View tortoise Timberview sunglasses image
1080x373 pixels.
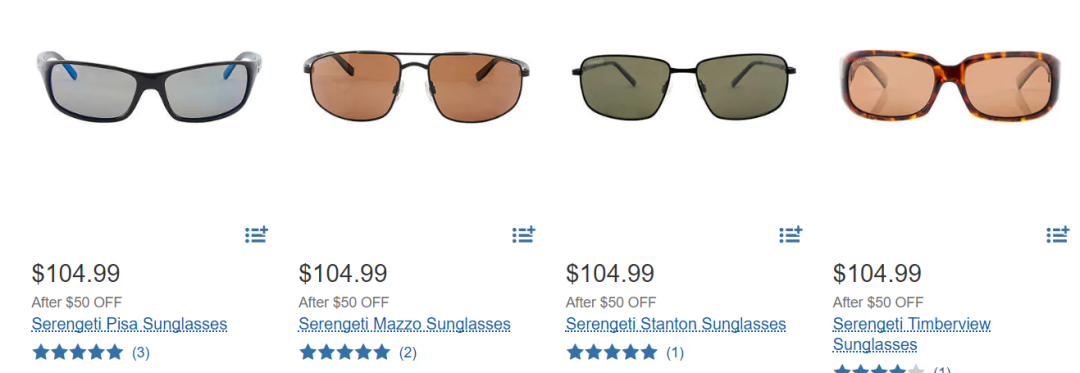tap(951, 86)
